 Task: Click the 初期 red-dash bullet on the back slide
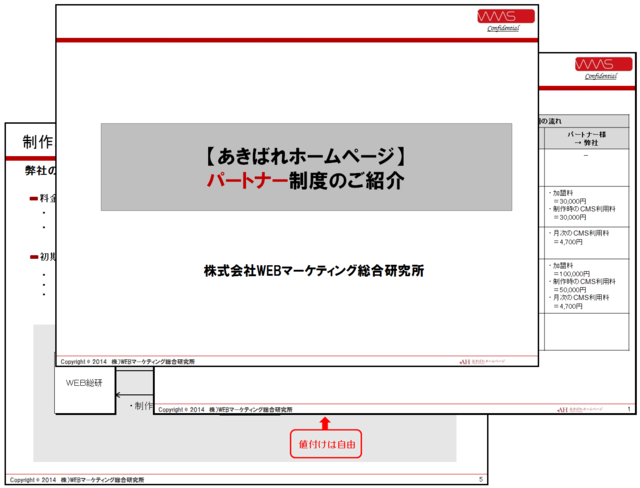[42, 257]
